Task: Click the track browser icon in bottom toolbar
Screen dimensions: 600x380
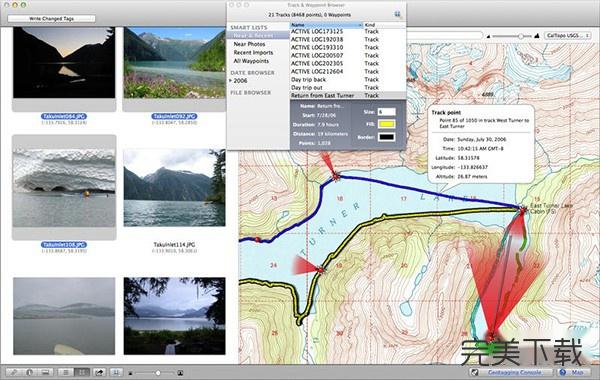Action: [x=116, y=372]
